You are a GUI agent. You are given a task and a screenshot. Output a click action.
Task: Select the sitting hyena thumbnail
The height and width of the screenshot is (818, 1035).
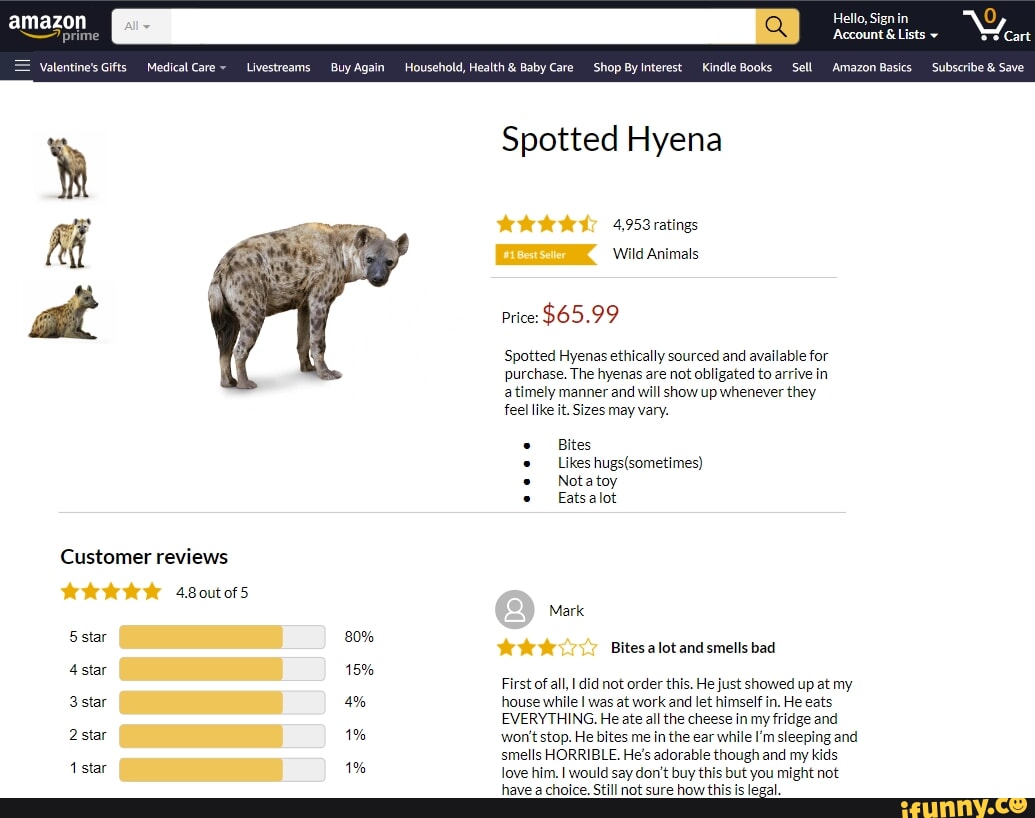(68, 311)
